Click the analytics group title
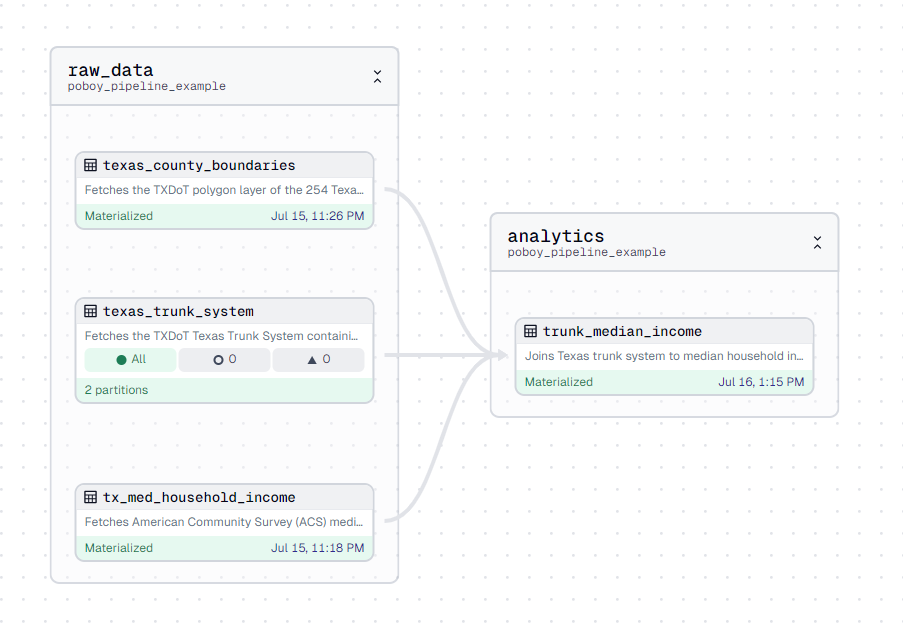903x624 pixels. pyautogui.click(x=556, y=236)
